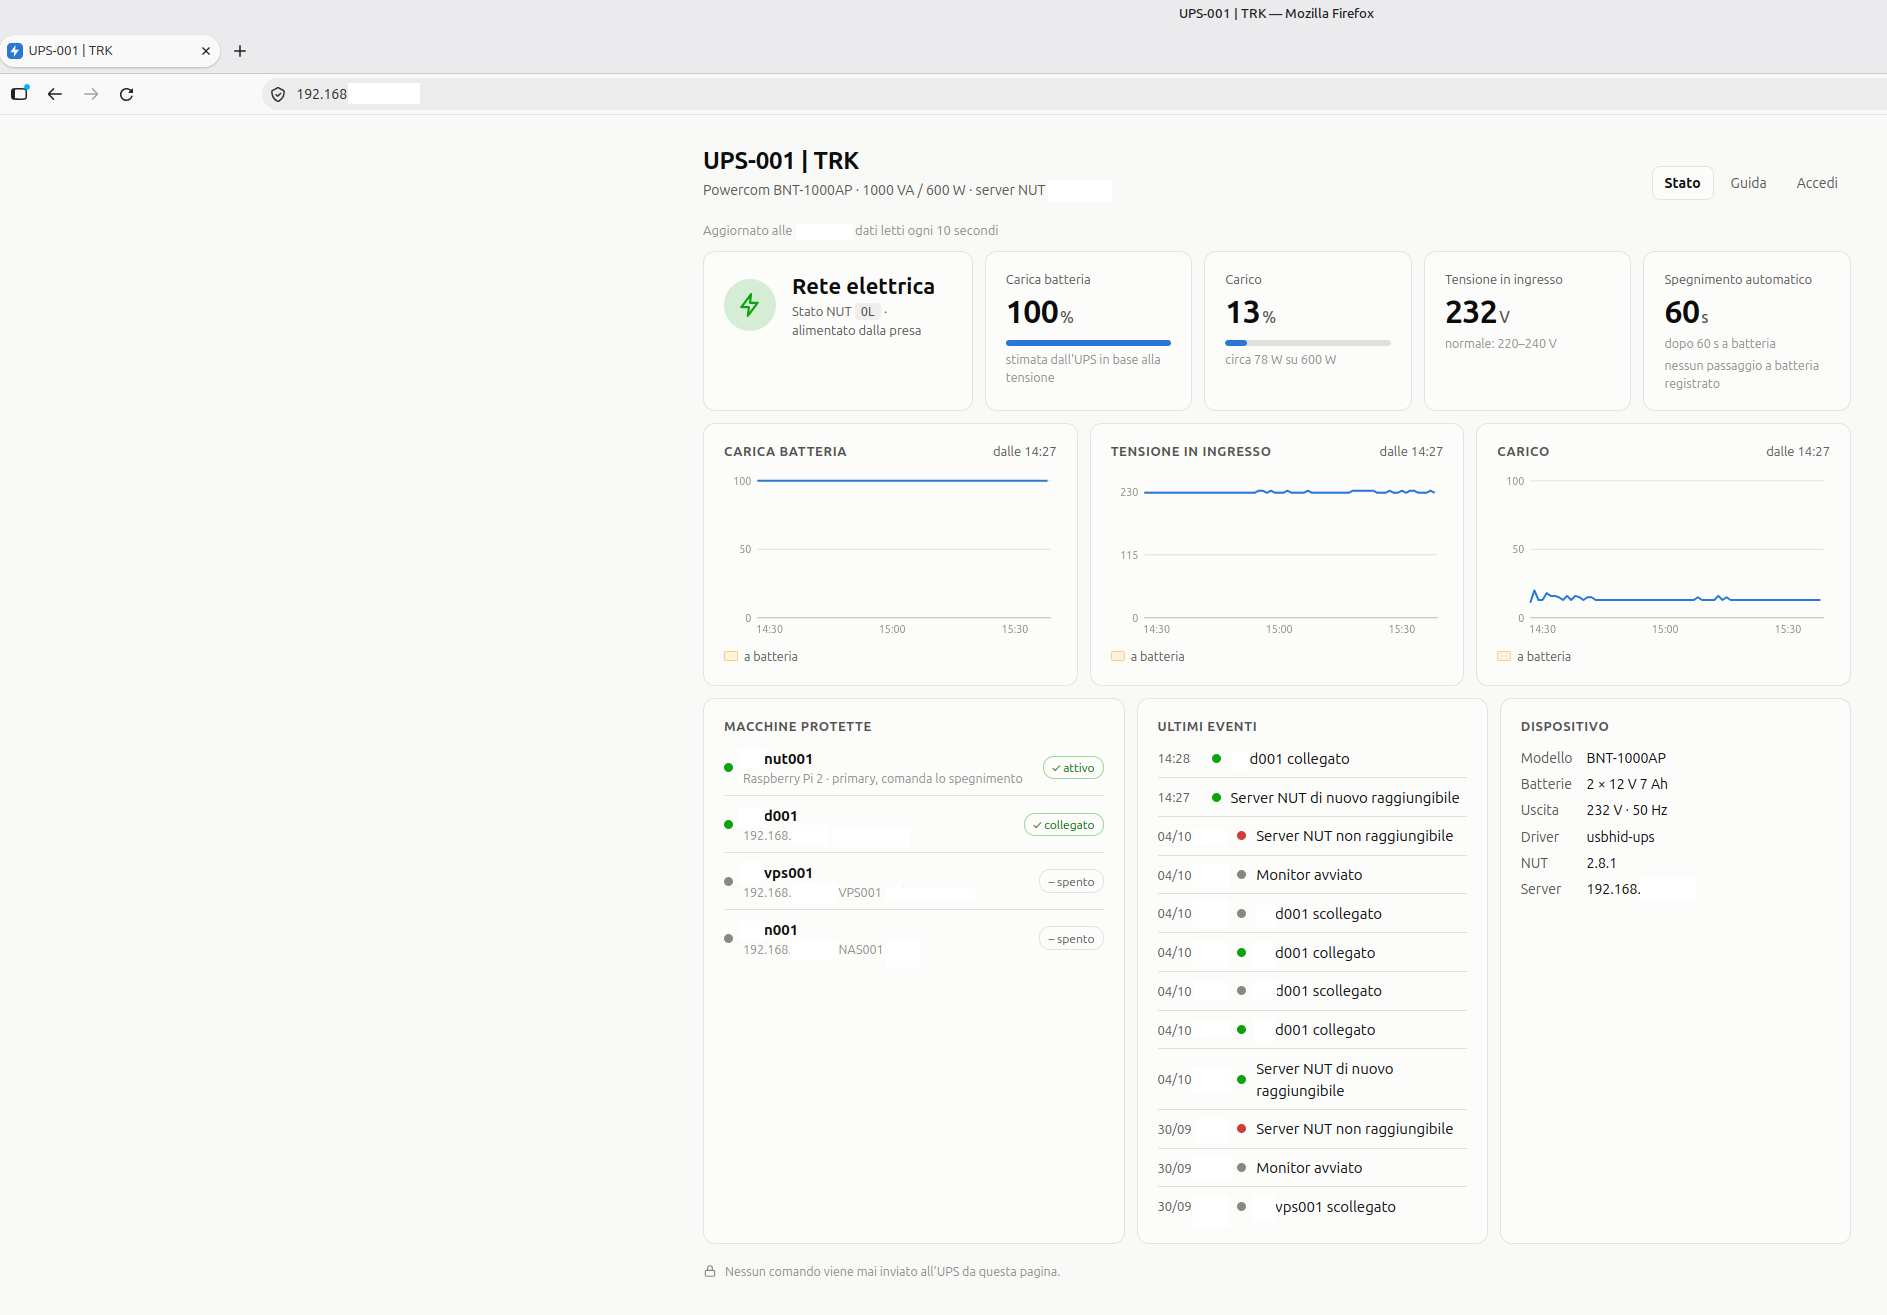
Task: Click the '14:27 Server NUT di nuovo raggiungibile' event
Action: (1312, 798)
